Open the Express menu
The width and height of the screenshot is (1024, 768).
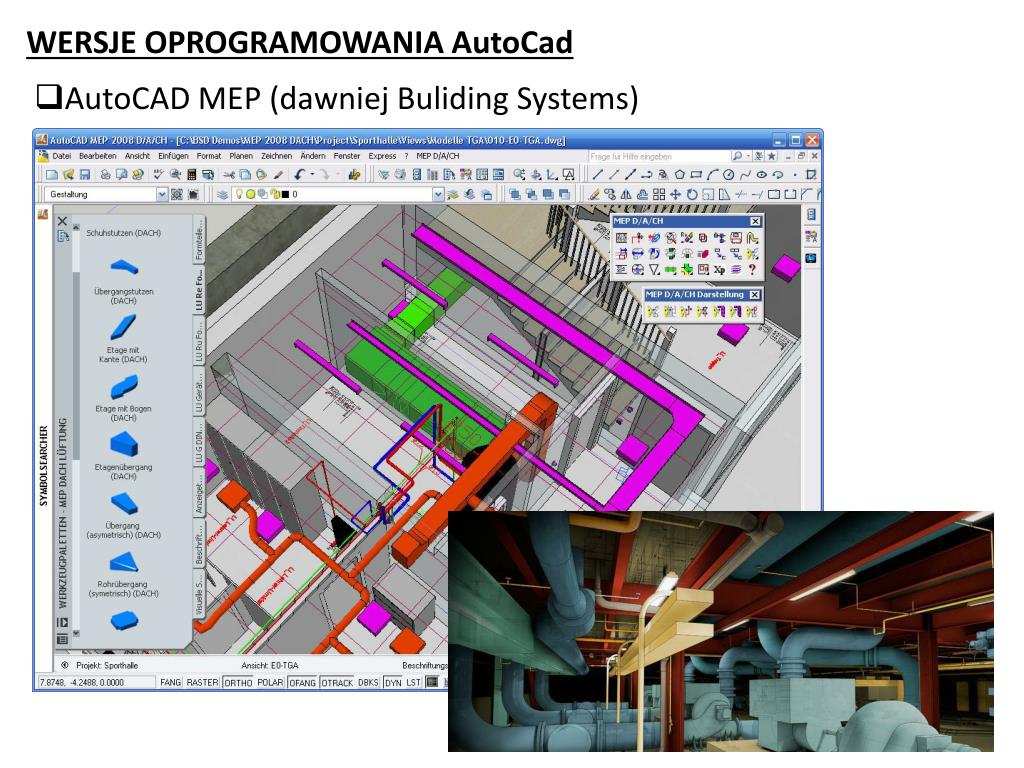[382, 156]
